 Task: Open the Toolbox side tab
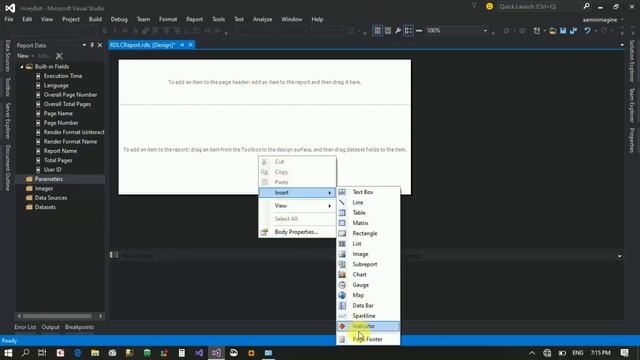(7, 87)
